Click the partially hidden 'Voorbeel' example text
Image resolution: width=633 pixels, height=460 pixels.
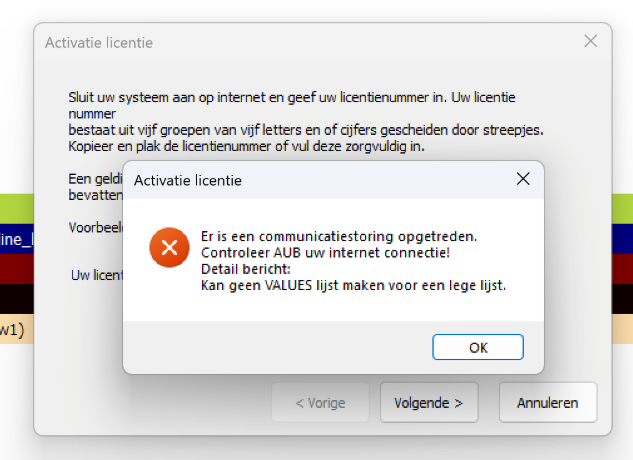click(96, 227)
